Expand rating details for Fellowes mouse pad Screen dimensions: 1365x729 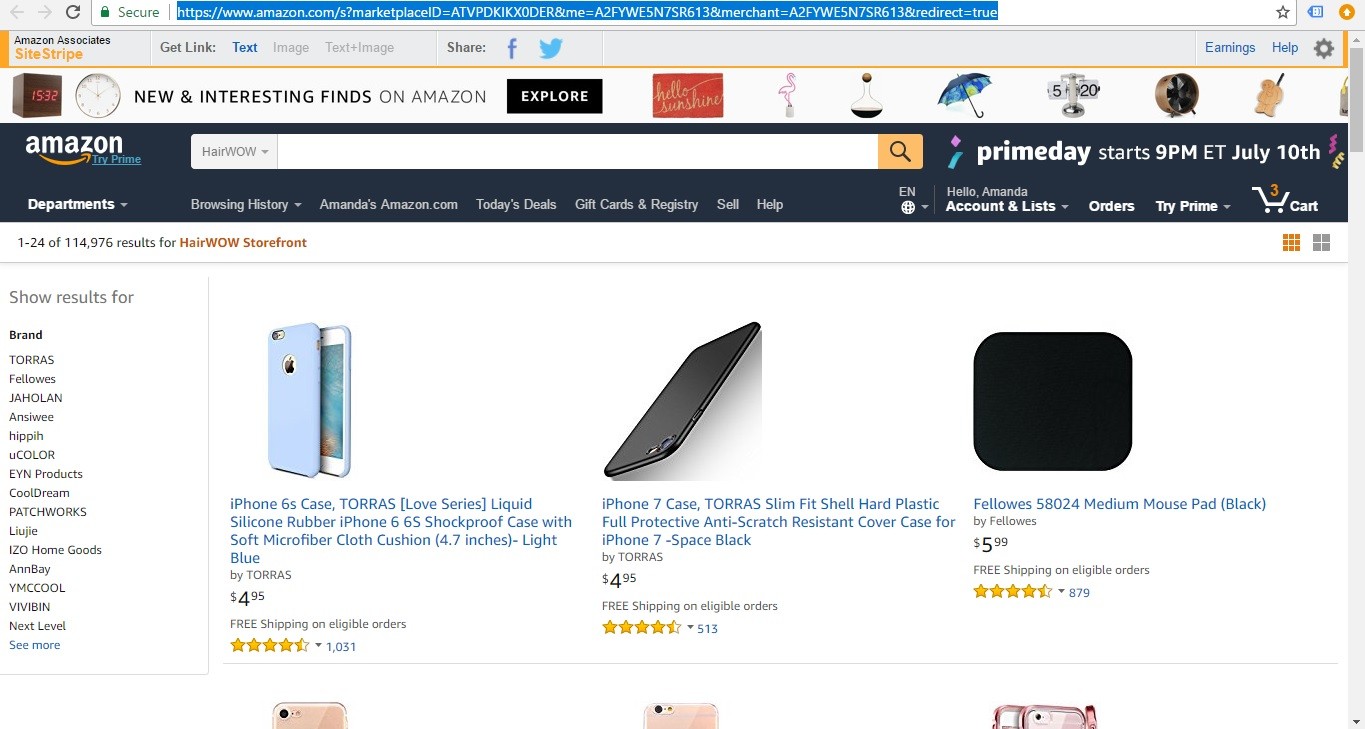pos(1061,592)
